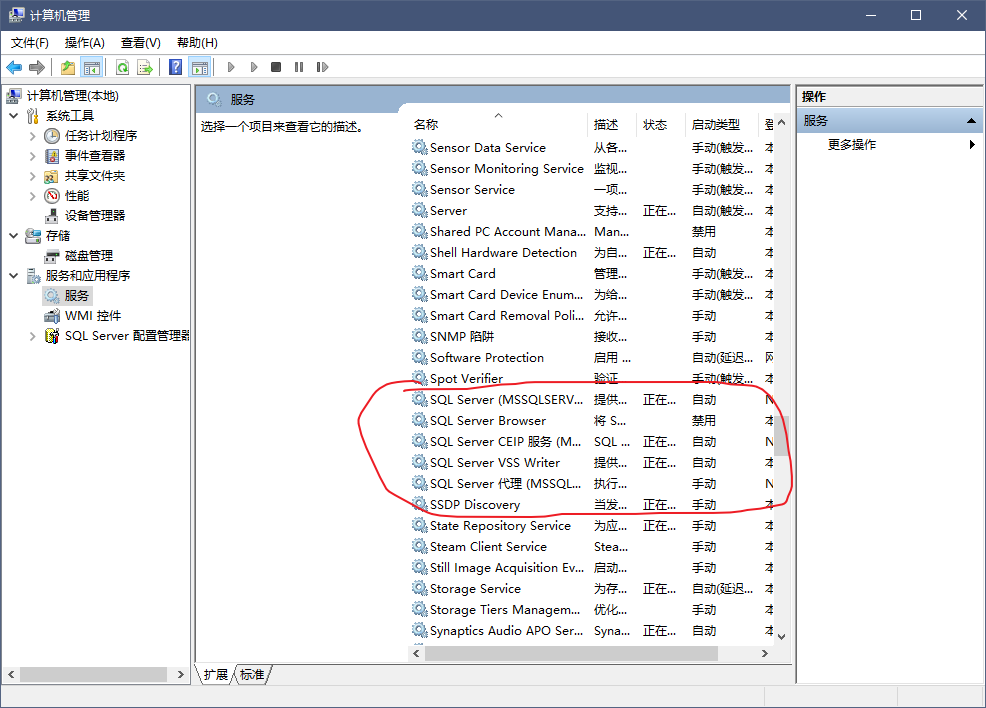The height and width of the screenshot is (708, 986).
Task: Switch to the 扩展 tab
Action: tap(216, 675)
